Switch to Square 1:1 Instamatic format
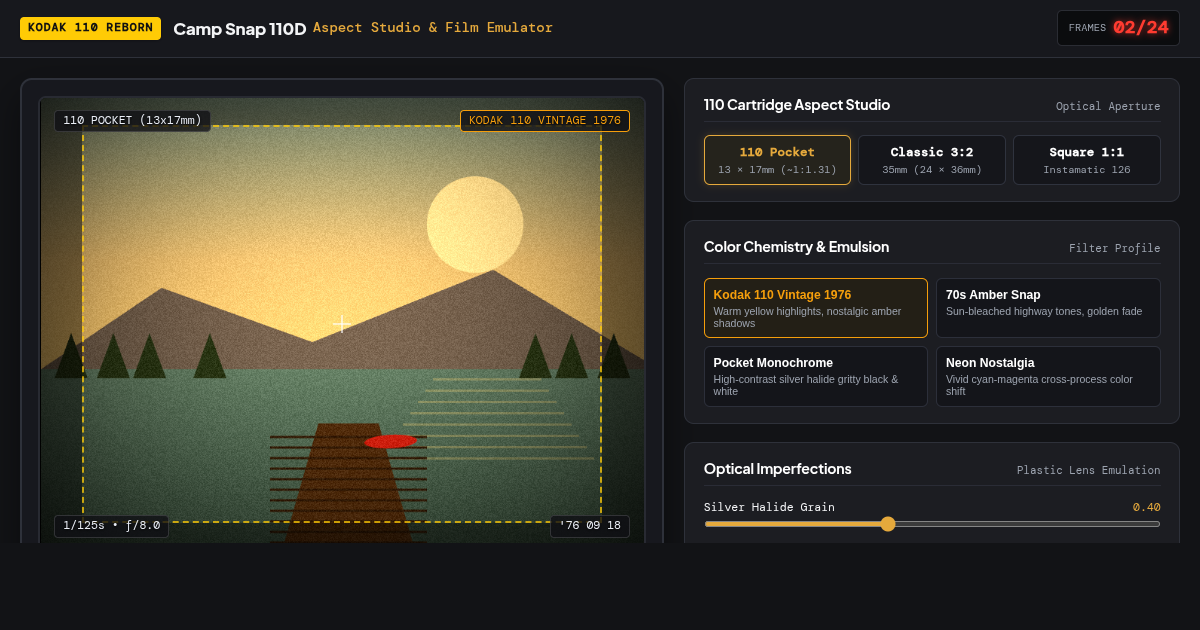The width and height of the screenshot is (1200, 630). click(x=1087, y=160)
